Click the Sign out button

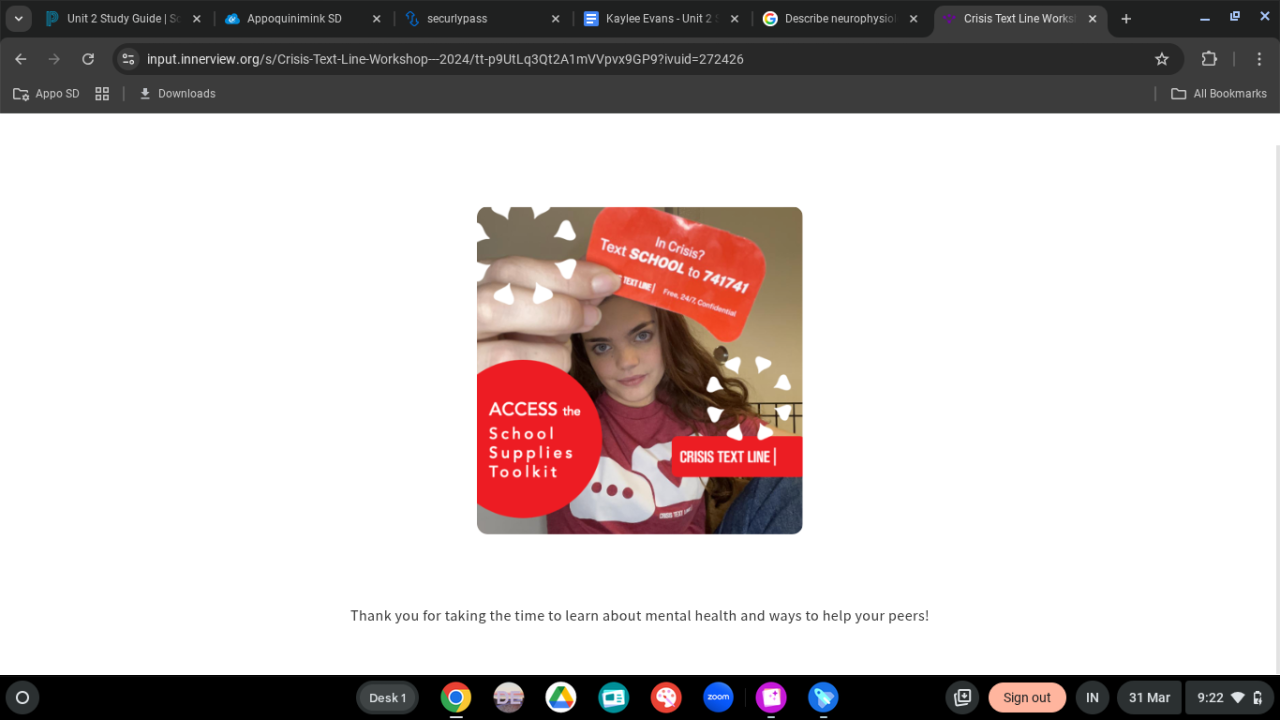(1027, 698)
